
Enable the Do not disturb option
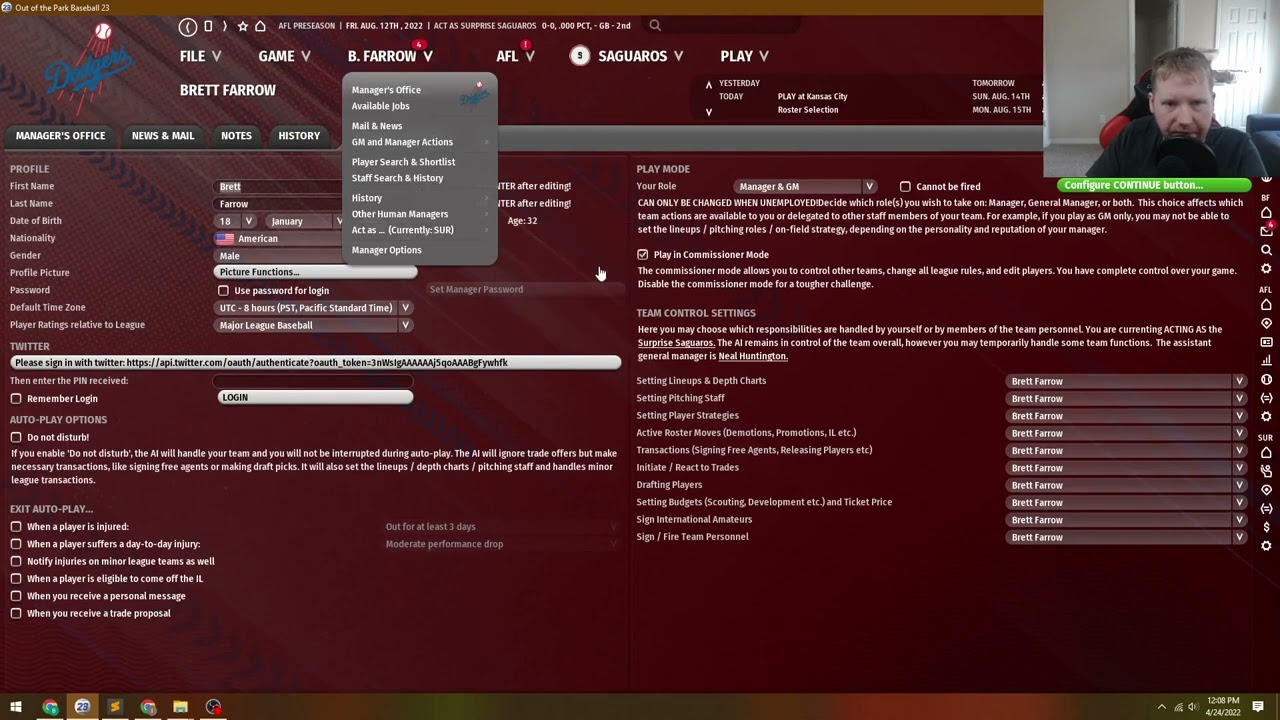click(16, 438)
